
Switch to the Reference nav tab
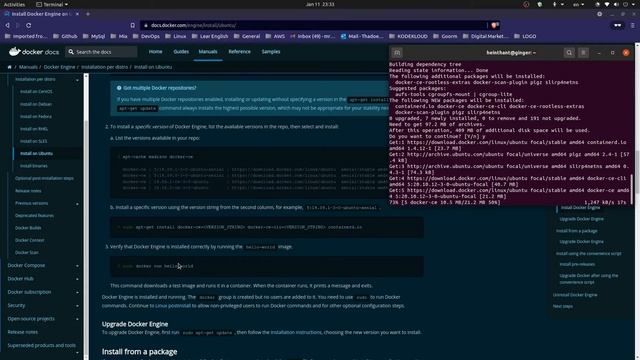240,52
